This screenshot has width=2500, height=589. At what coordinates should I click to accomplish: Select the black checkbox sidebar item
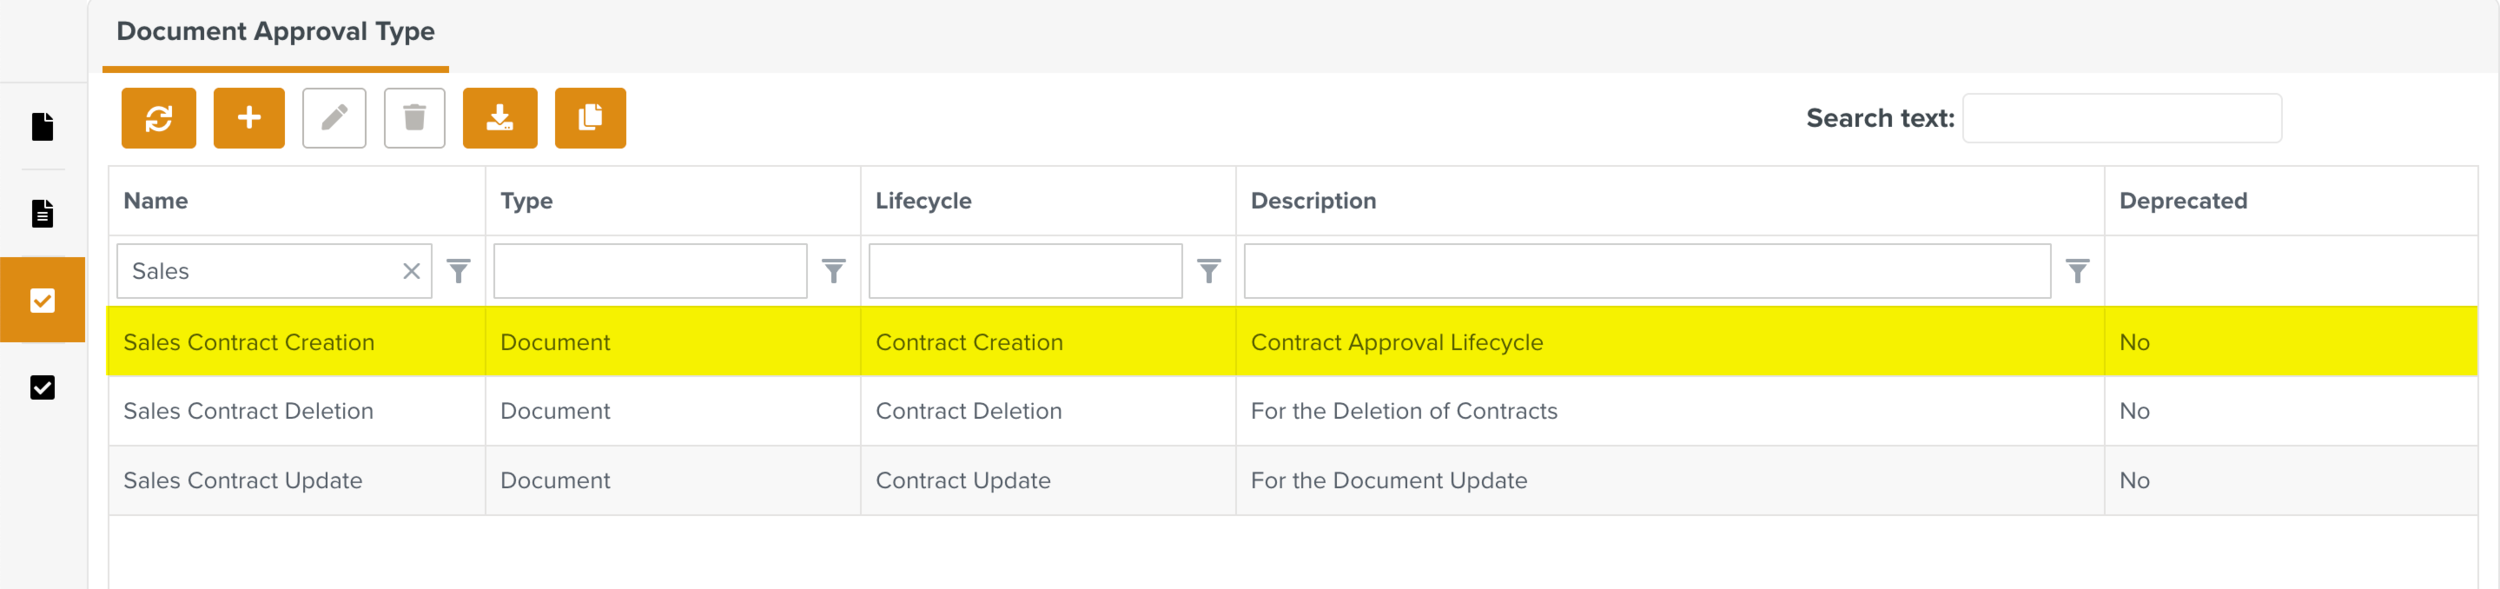[42, 387]
